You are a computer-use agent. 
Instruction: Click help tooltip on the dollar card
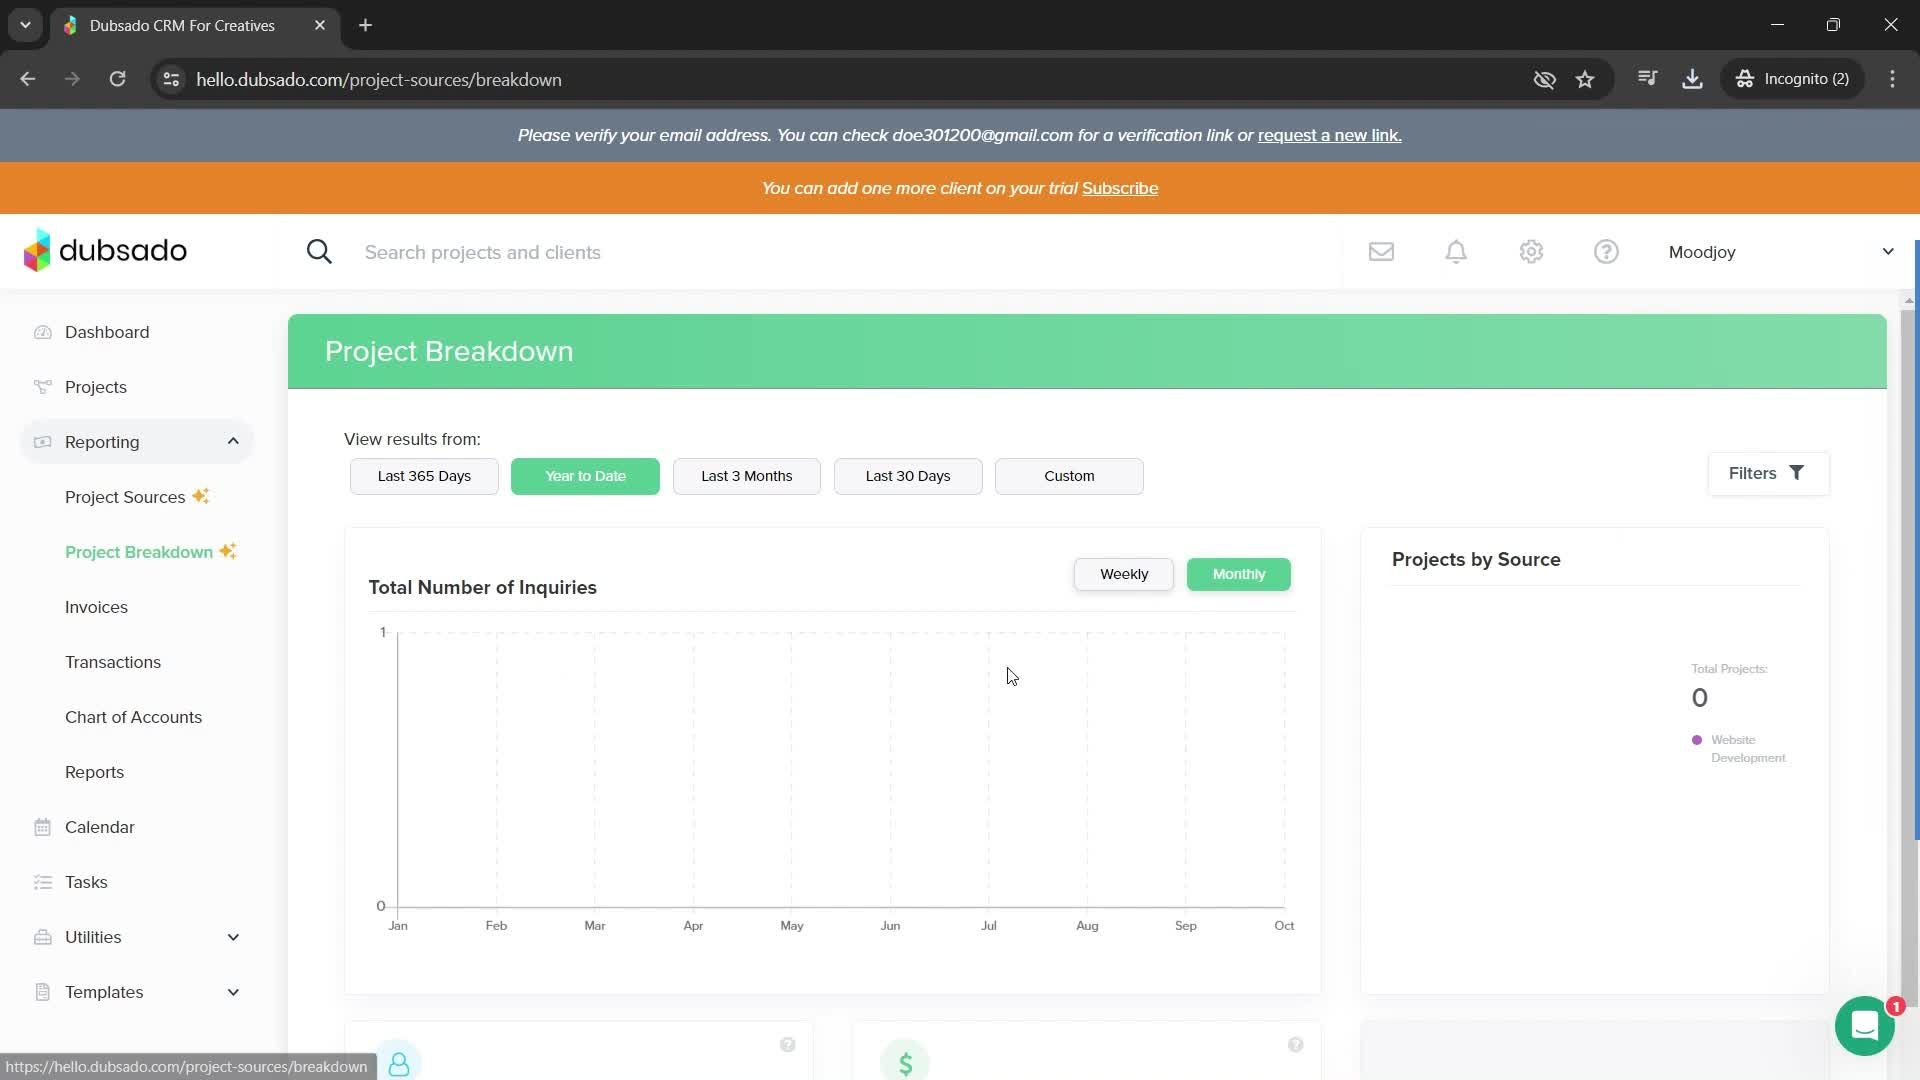coord(1296,1045)
